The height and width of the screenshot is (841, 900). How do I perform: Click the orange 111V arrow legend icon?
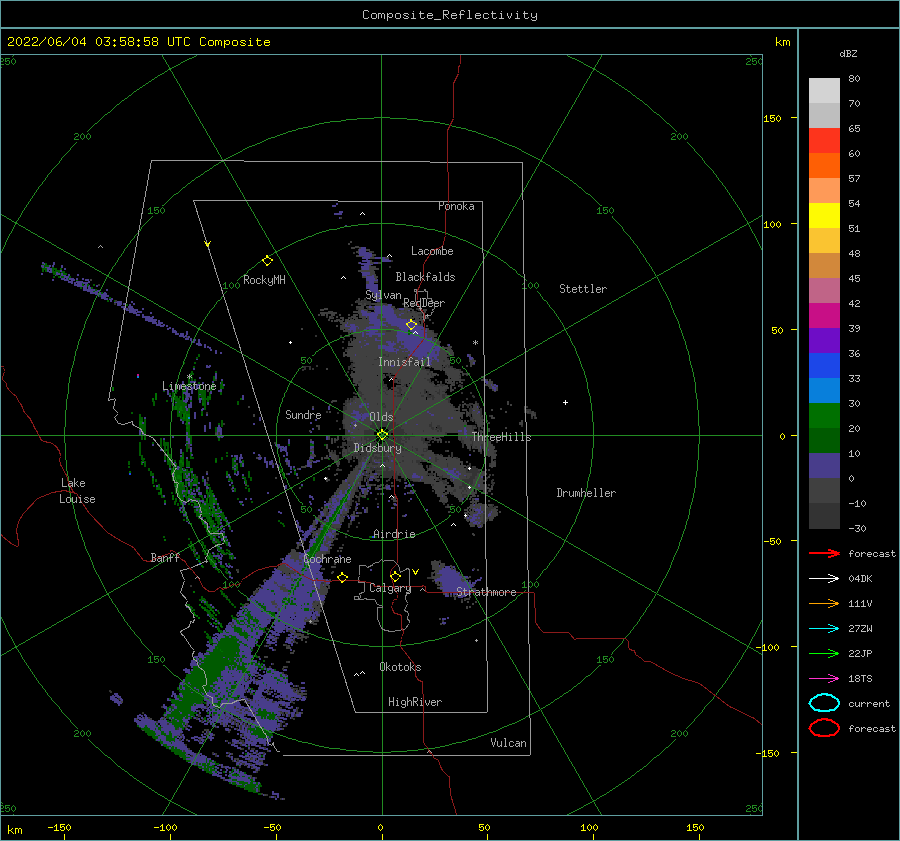coord(824,603)
